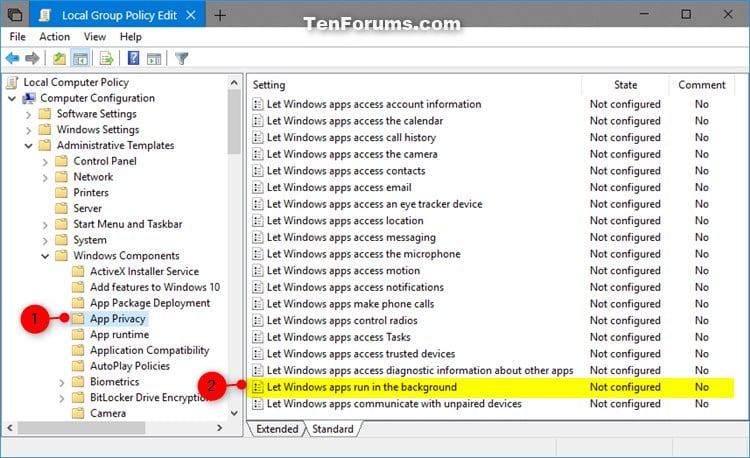The image size is (750, 458).
Task: Click the App runtime folder icon
Action: tap(77, 334)
